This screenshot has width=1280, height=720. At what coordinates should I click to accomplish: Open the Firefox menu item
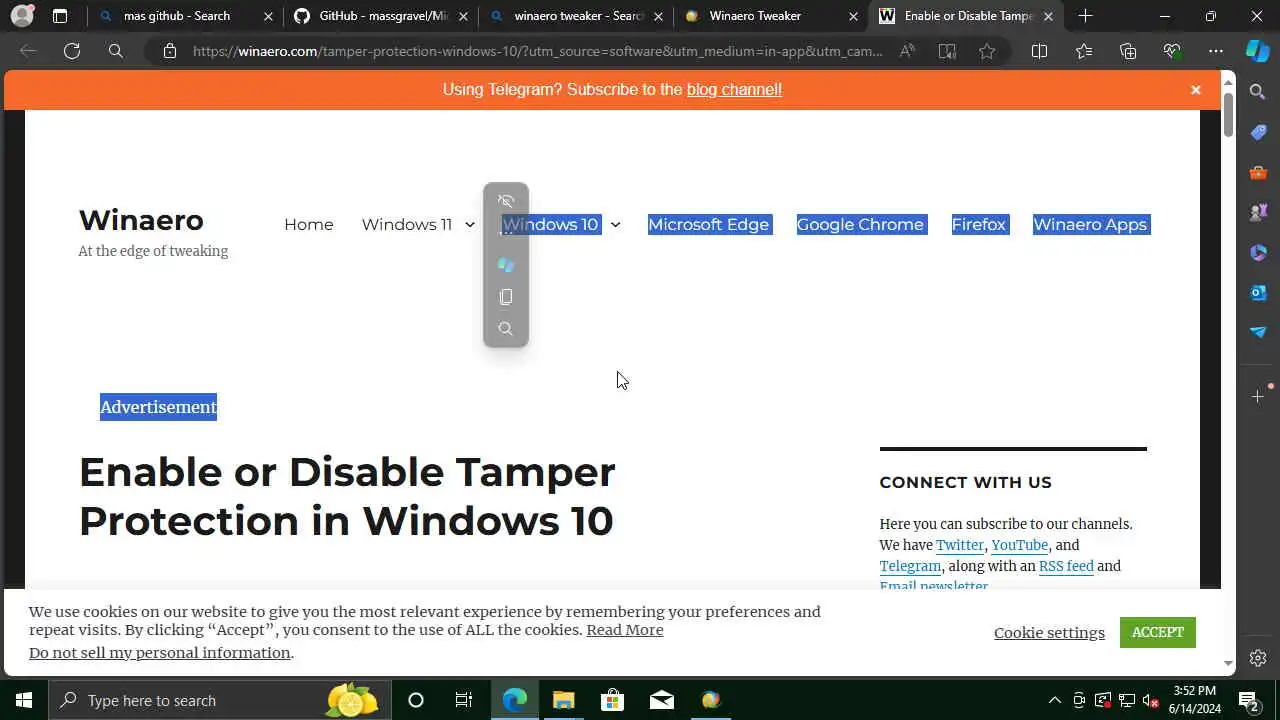coord(978,225)
